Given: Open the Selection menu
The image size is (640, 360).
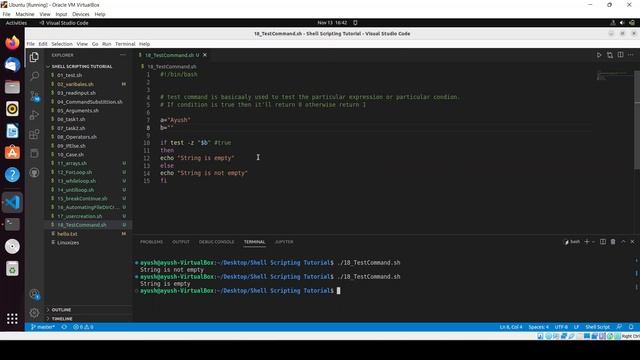Looking at the screenshot, I should click(x=62, y=44).
